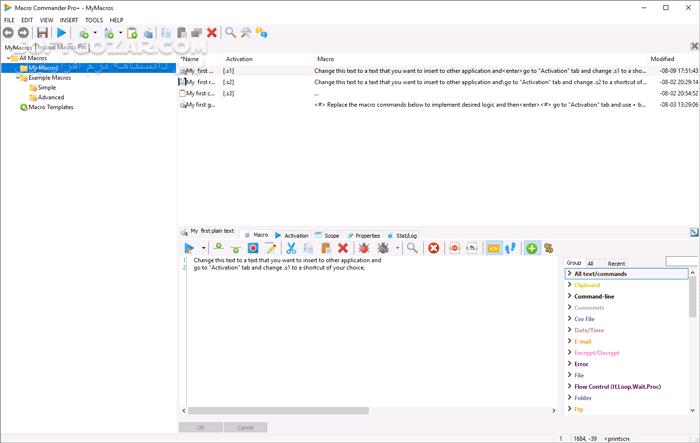Screen dimensions: 700x443
Task: Open dropdown beside the first green-plus add icon
Action: (x=95, y=33)
